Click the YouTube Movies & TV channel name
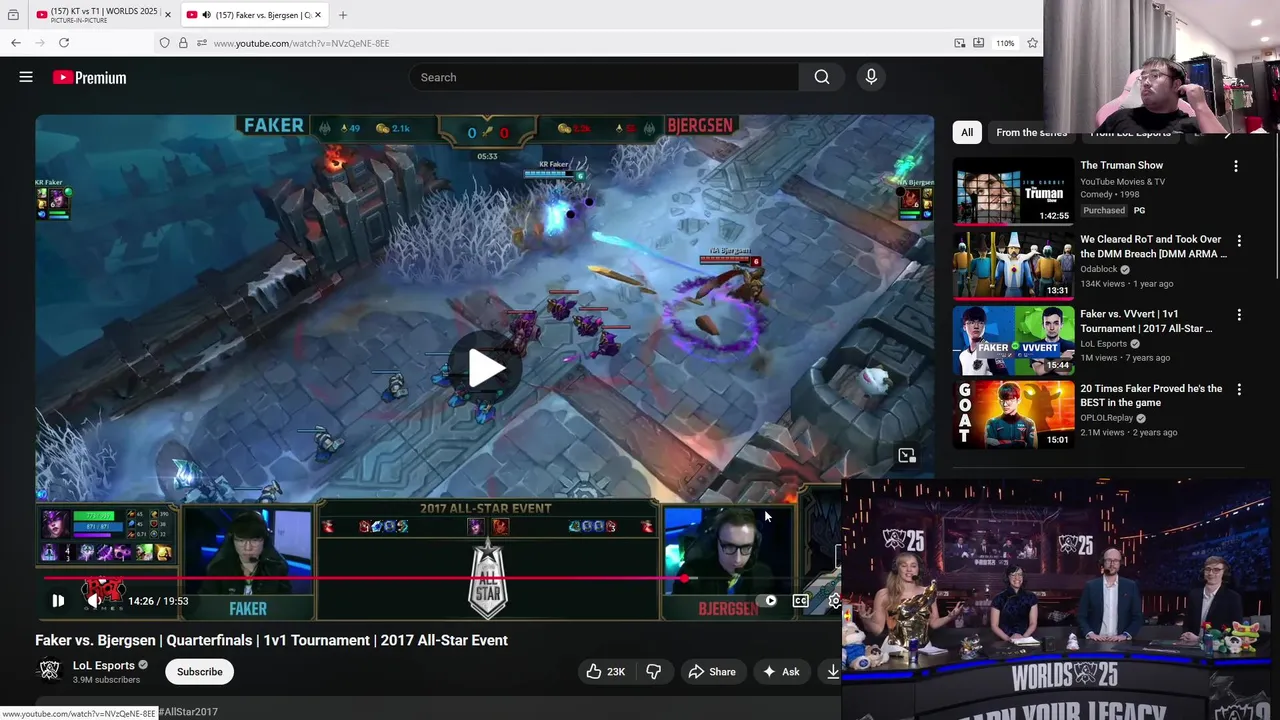 (x=1122, y=182)
